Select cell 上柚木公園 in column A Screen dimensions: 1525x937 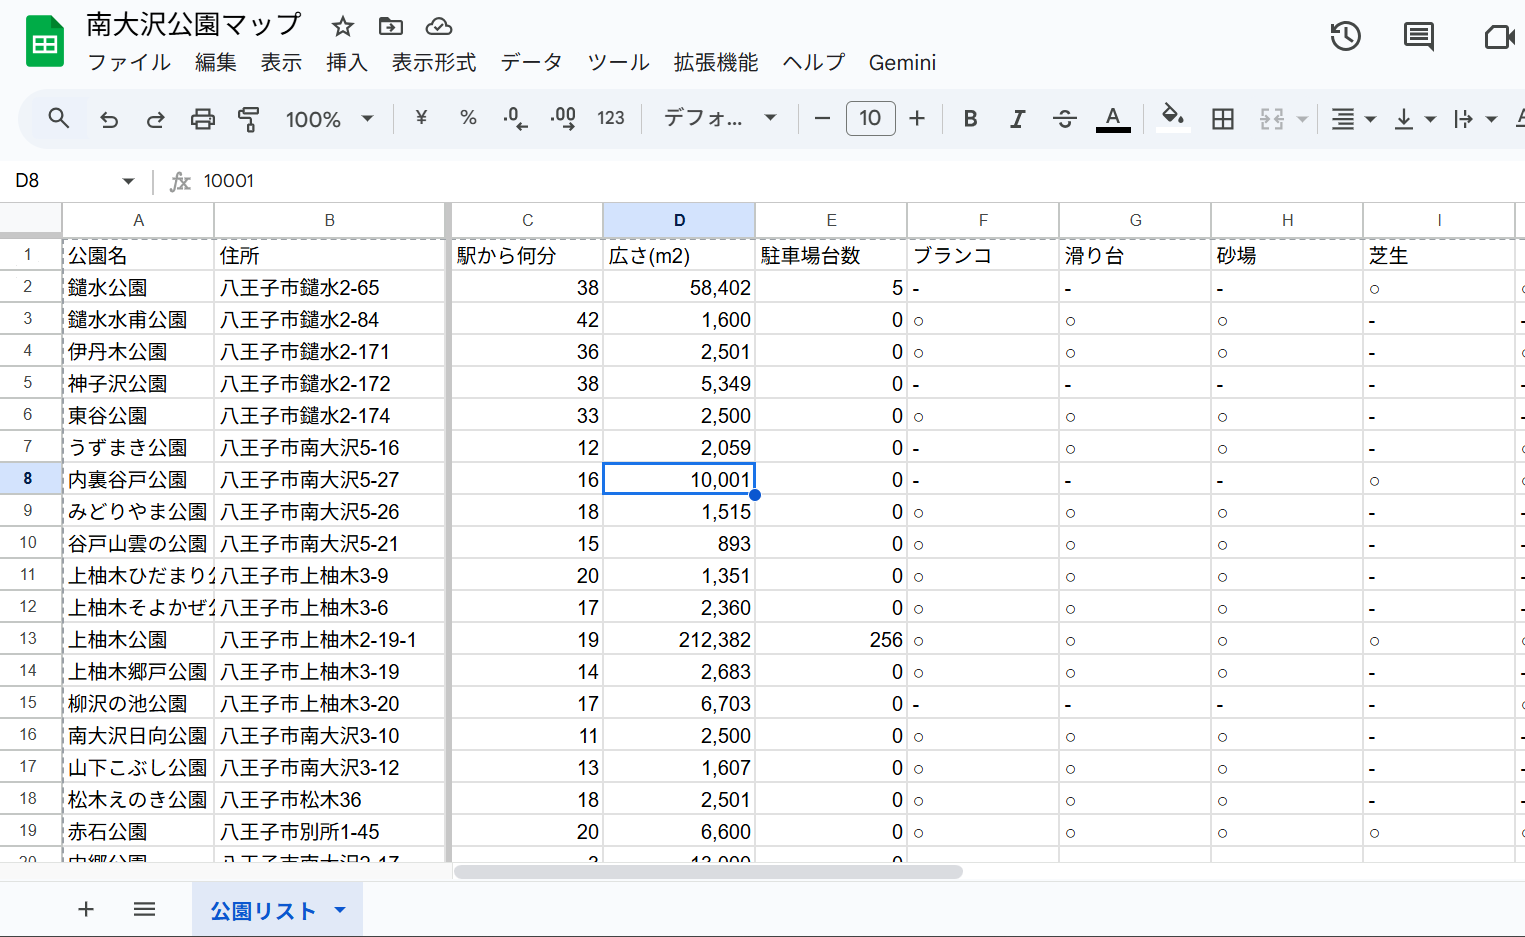click(x=138, y=639)
